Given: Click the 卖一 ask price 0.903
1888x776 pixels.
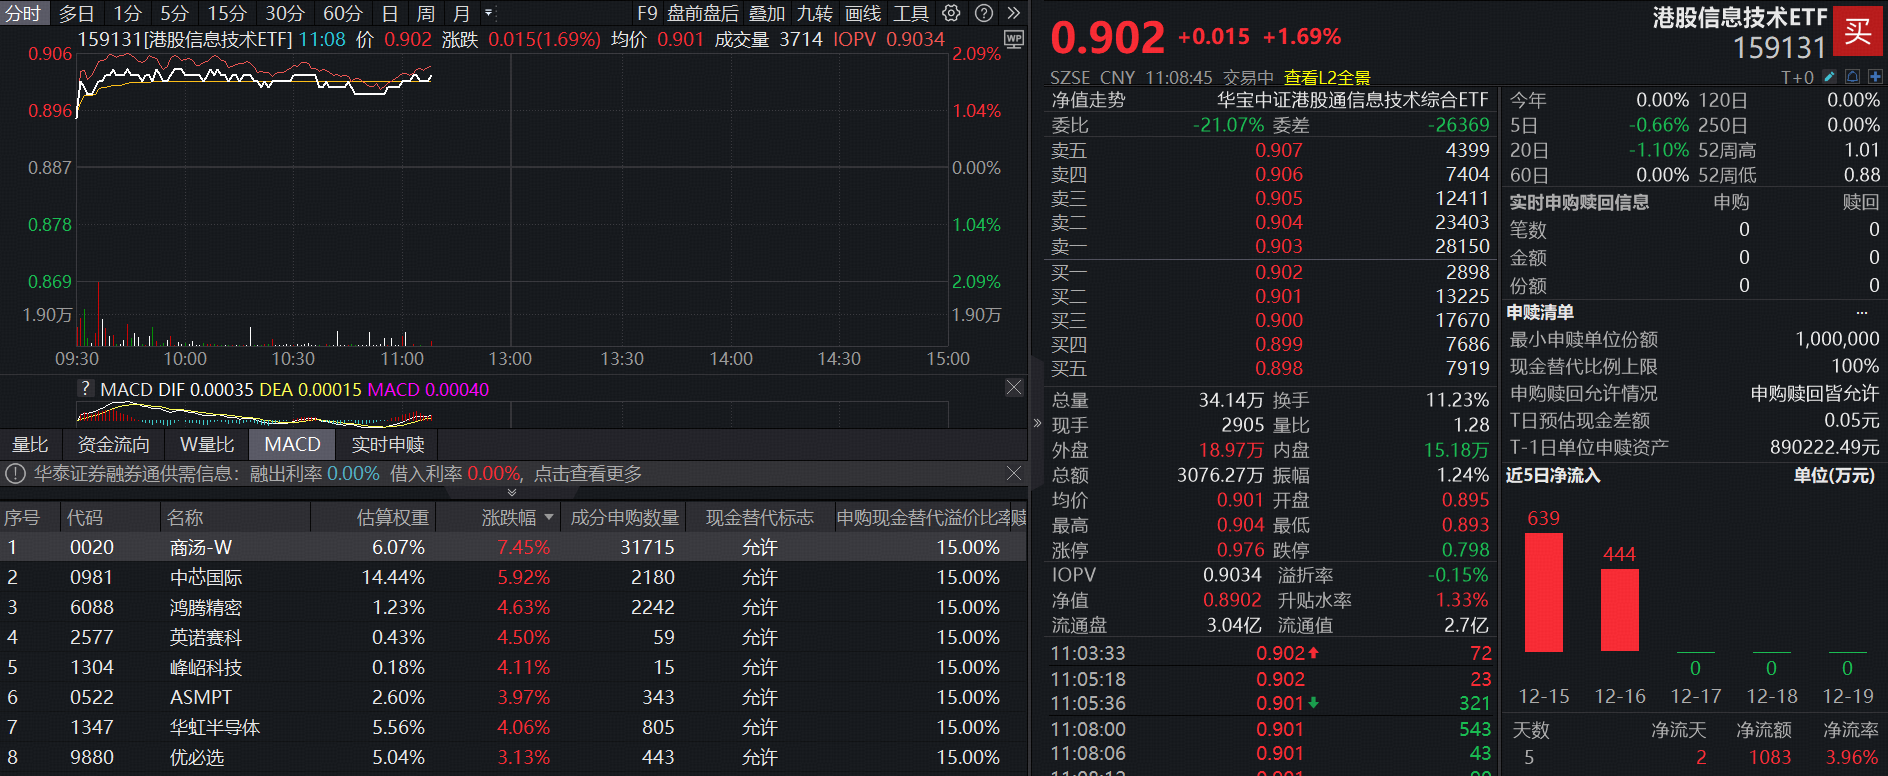Looking at the screenshot, I should (x=1279, y=246).
